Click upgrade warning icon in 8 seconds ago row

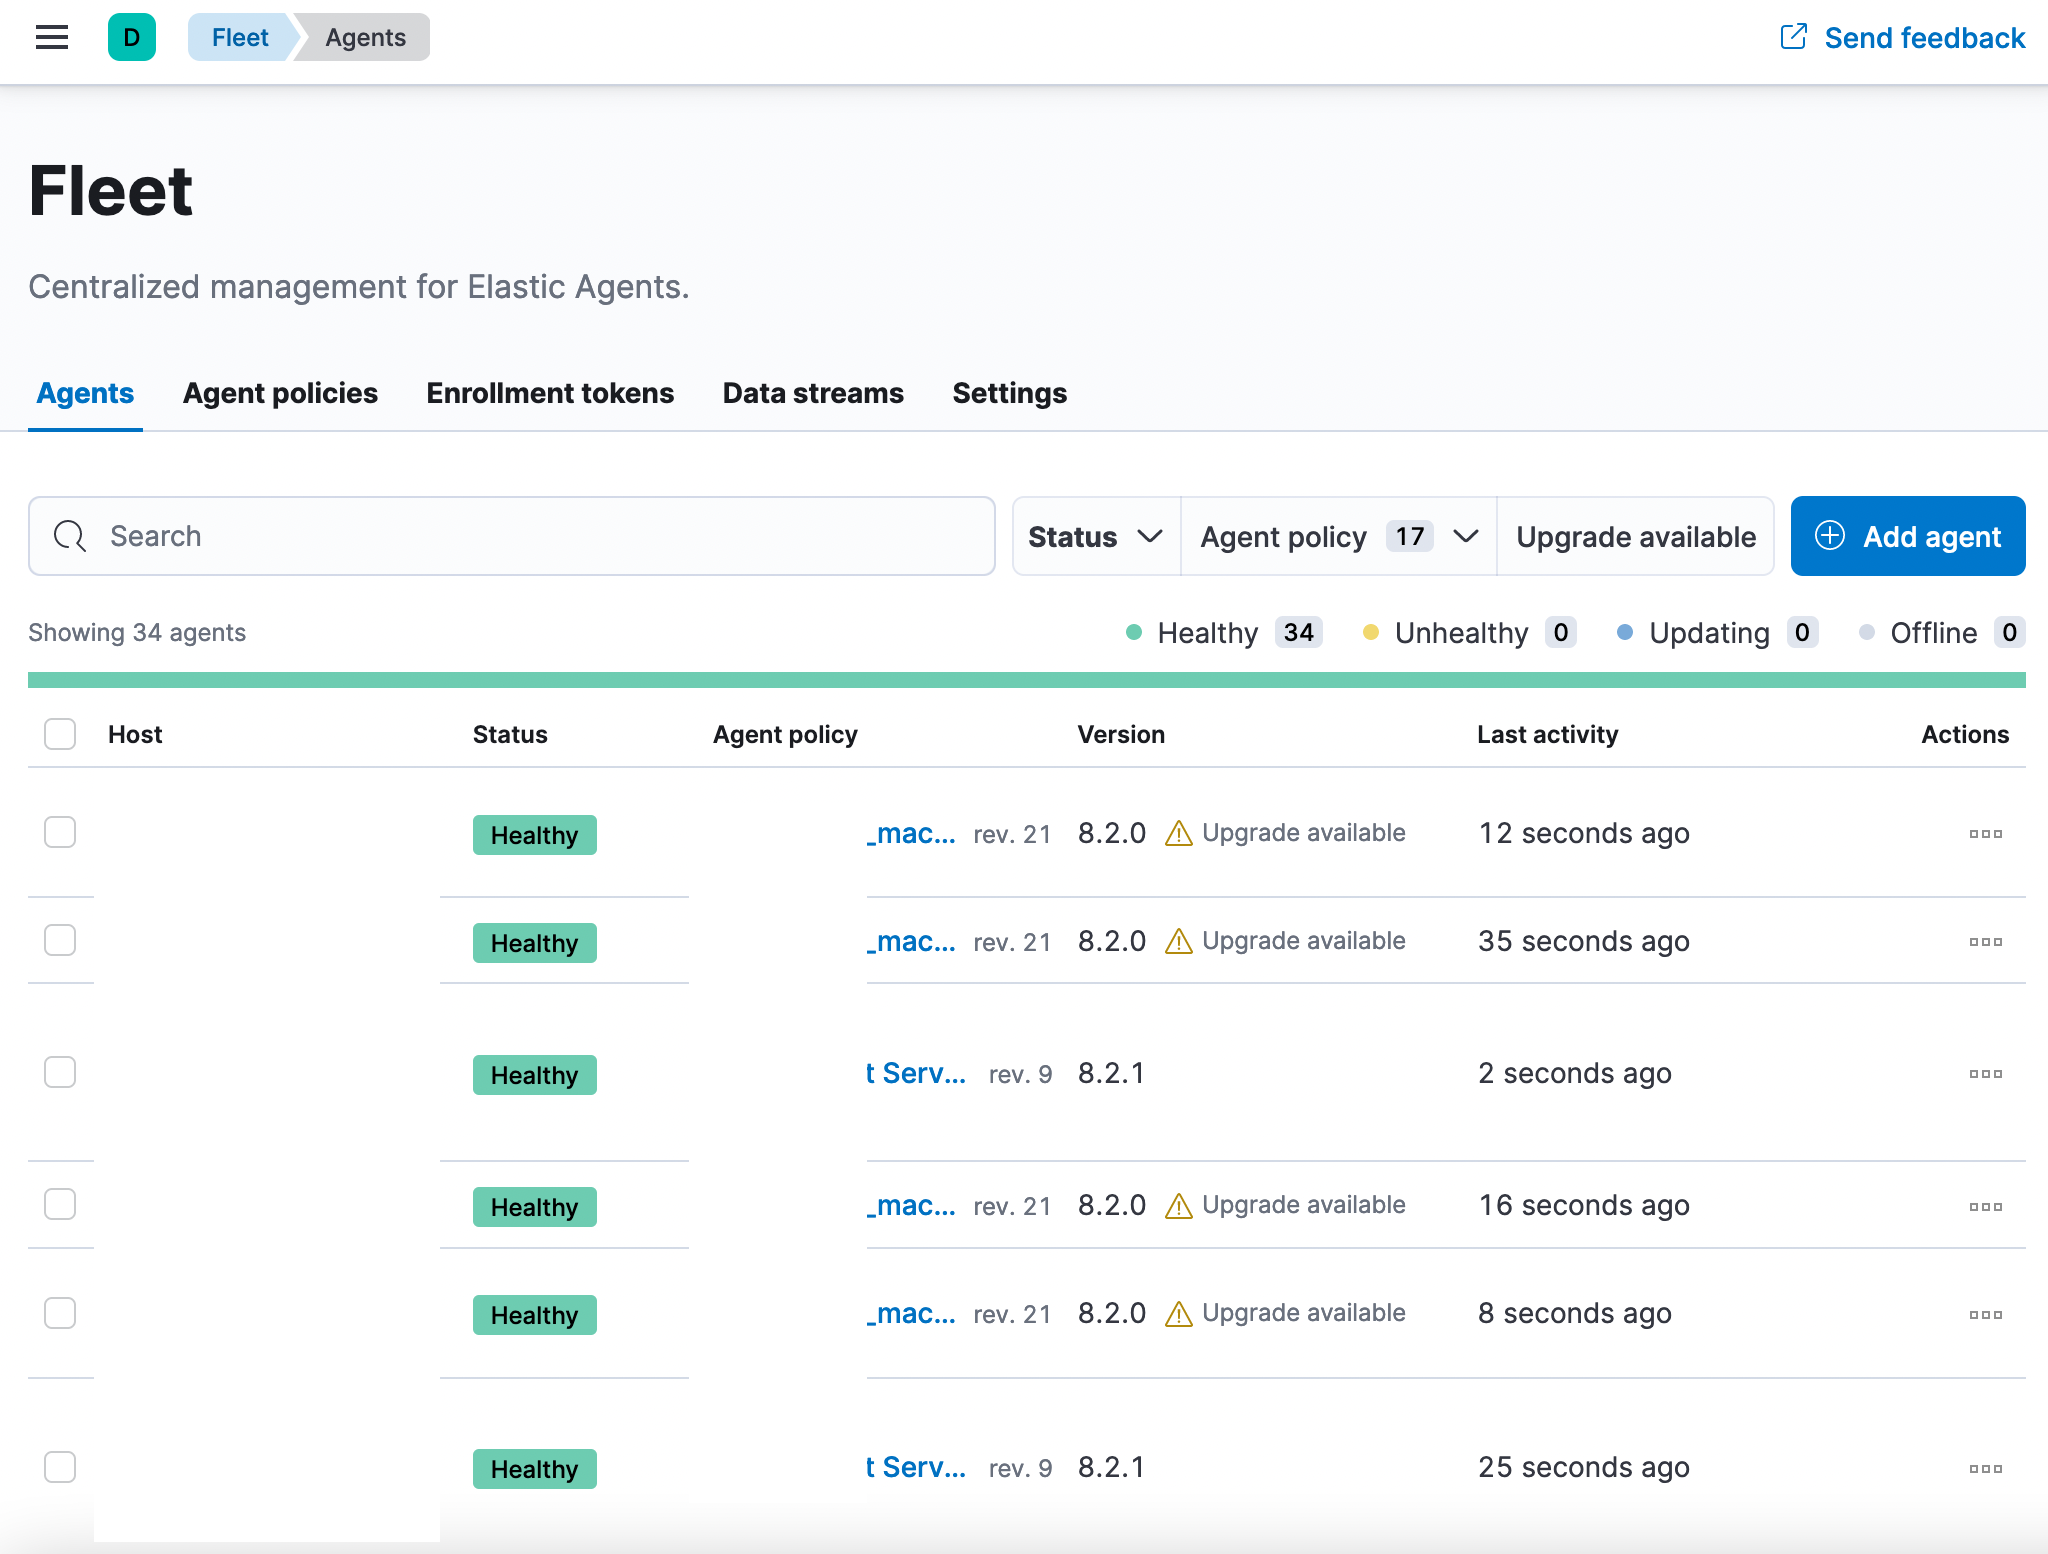coord(1179,1314)
